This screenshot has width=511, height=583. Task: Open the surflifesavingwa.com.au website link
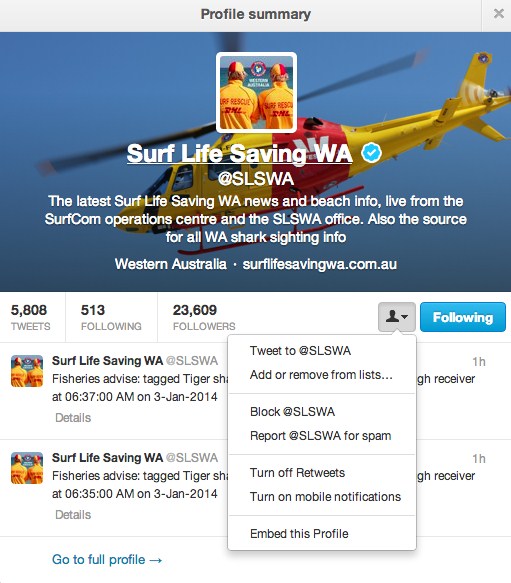coord(319,264)
